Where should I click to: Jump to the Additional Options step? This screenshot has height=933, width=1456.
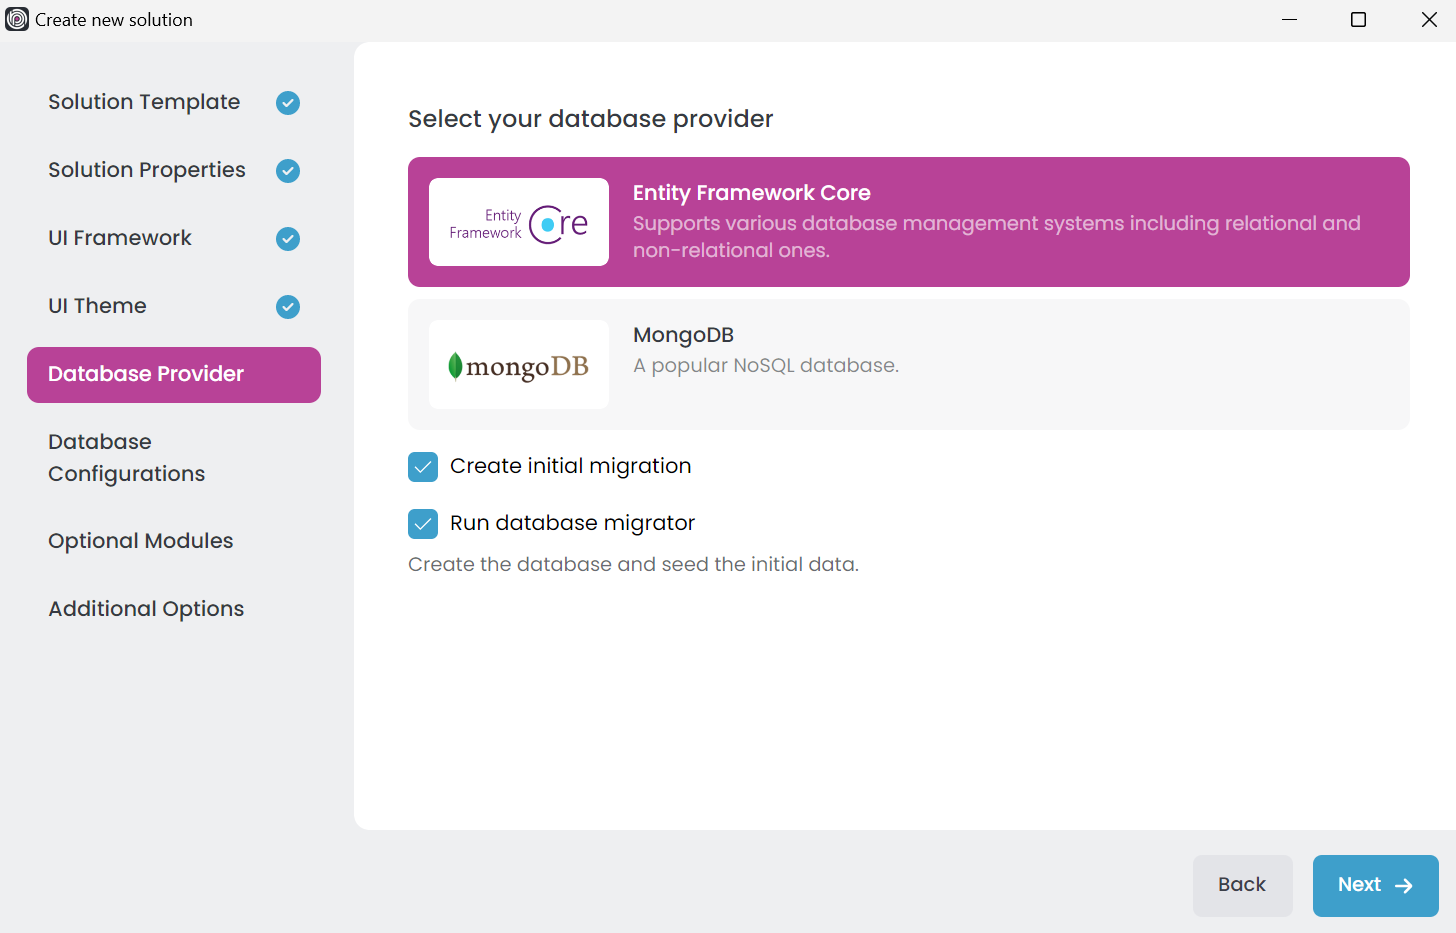[x=174, y=609]
